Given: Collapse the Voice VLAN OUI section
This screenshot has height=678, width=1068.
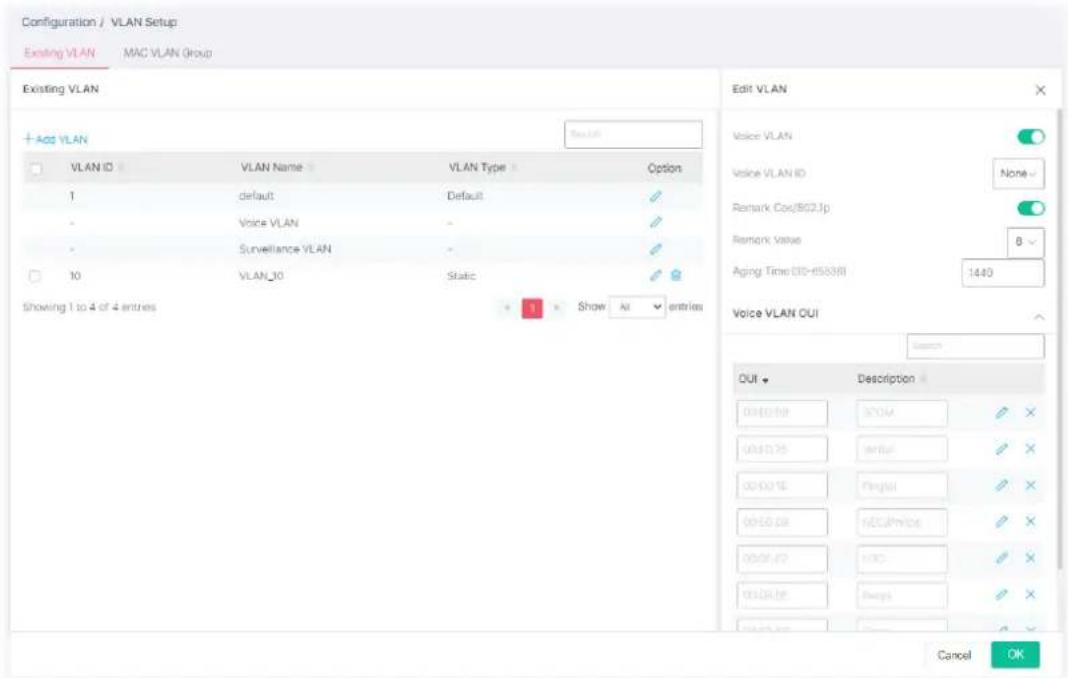Looking at the screenshot, I should pyautogui.click(x=1039, y=317).
